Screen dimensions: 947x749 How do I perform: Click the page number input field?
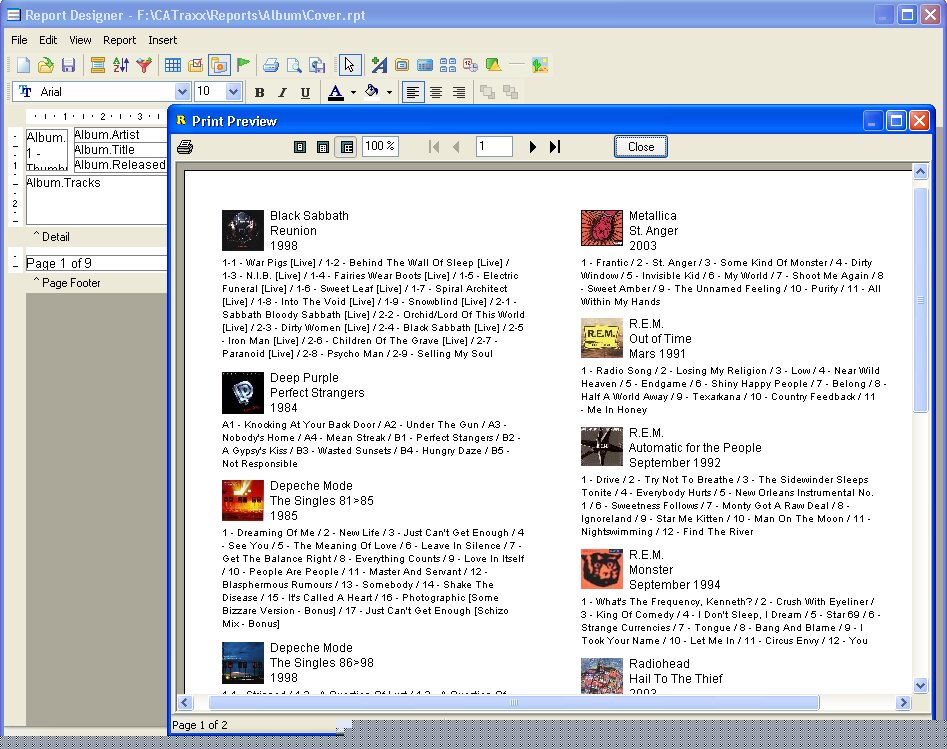click(x=494, y=146)
